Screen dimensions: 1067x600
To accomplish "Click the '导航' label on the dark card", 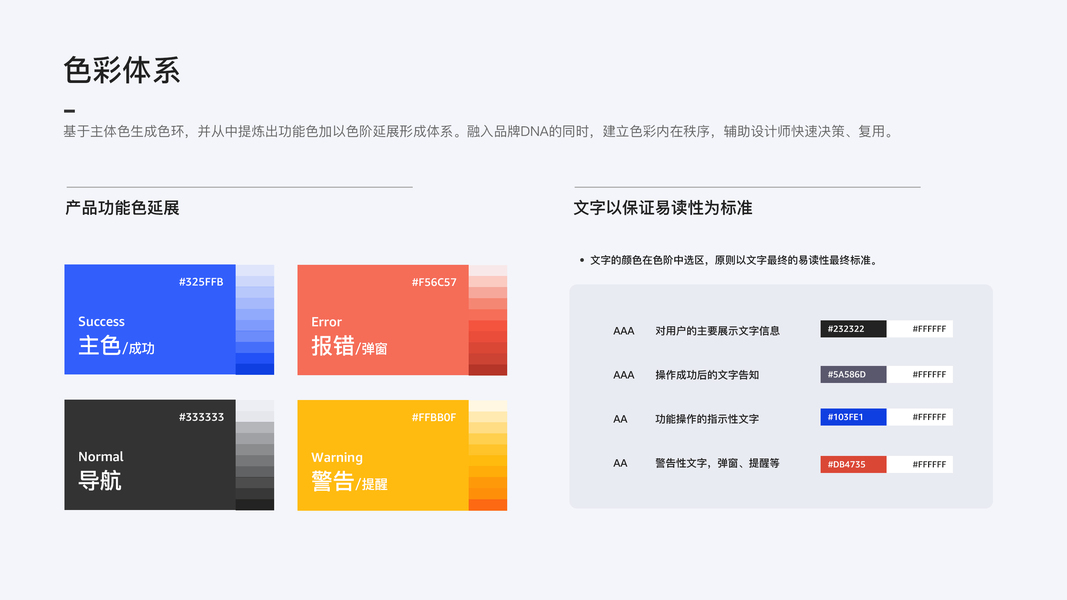I will pos(100,481).
